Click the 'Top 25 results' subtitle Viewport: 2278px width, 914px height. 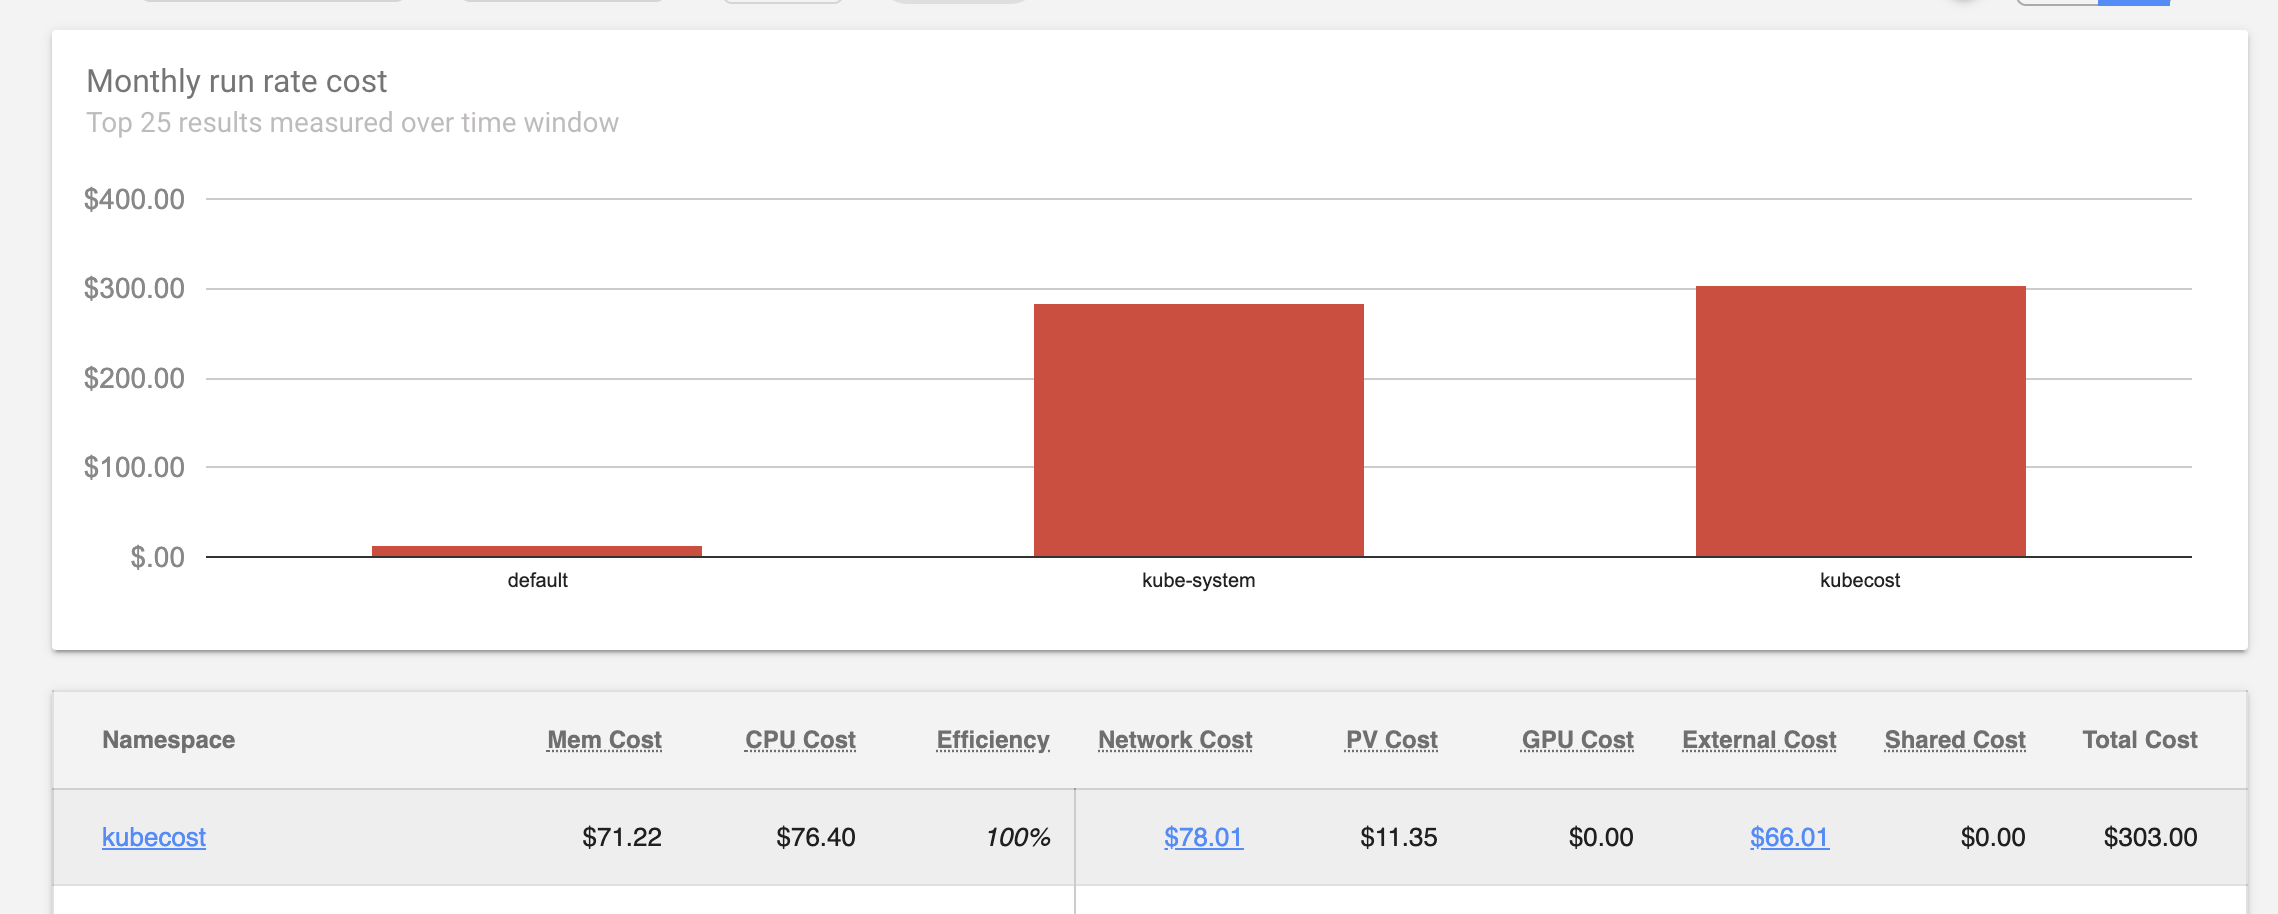click(x=352, y=123)
